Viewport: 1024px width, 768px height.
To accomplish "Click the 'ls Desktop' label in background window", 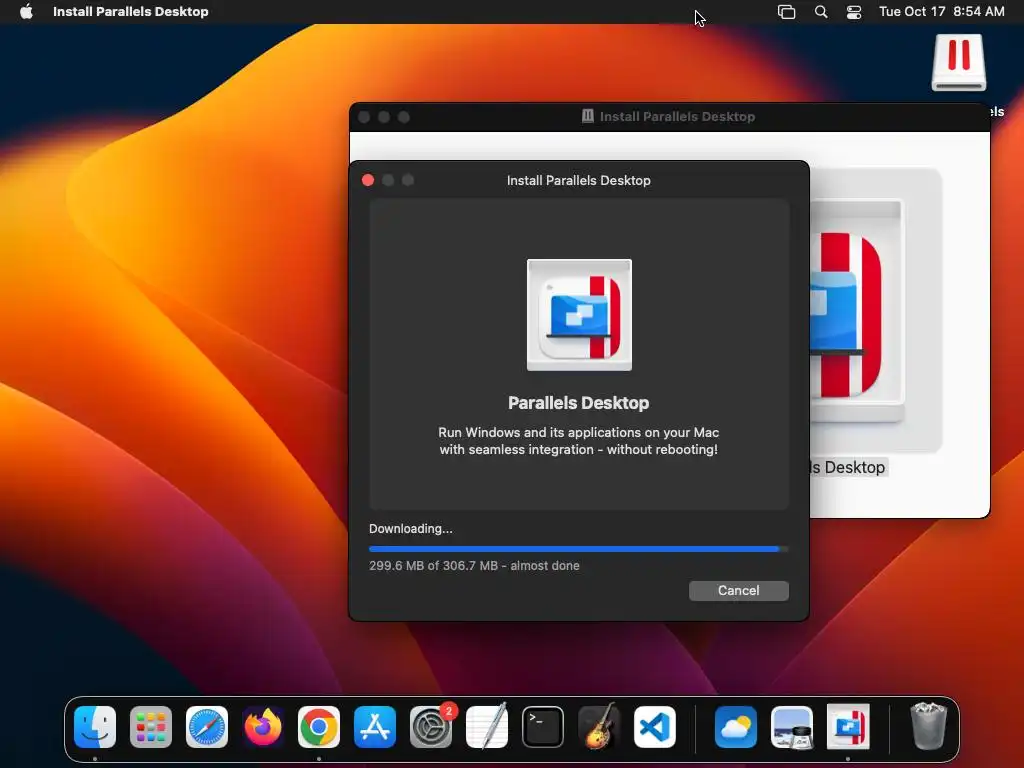I will [x=848, y=468].
